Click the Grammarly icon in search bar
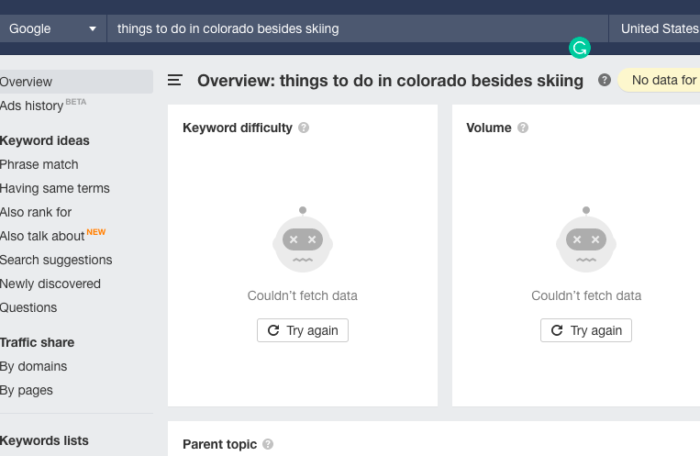This screenshot has height=456, width=700. 579,47
